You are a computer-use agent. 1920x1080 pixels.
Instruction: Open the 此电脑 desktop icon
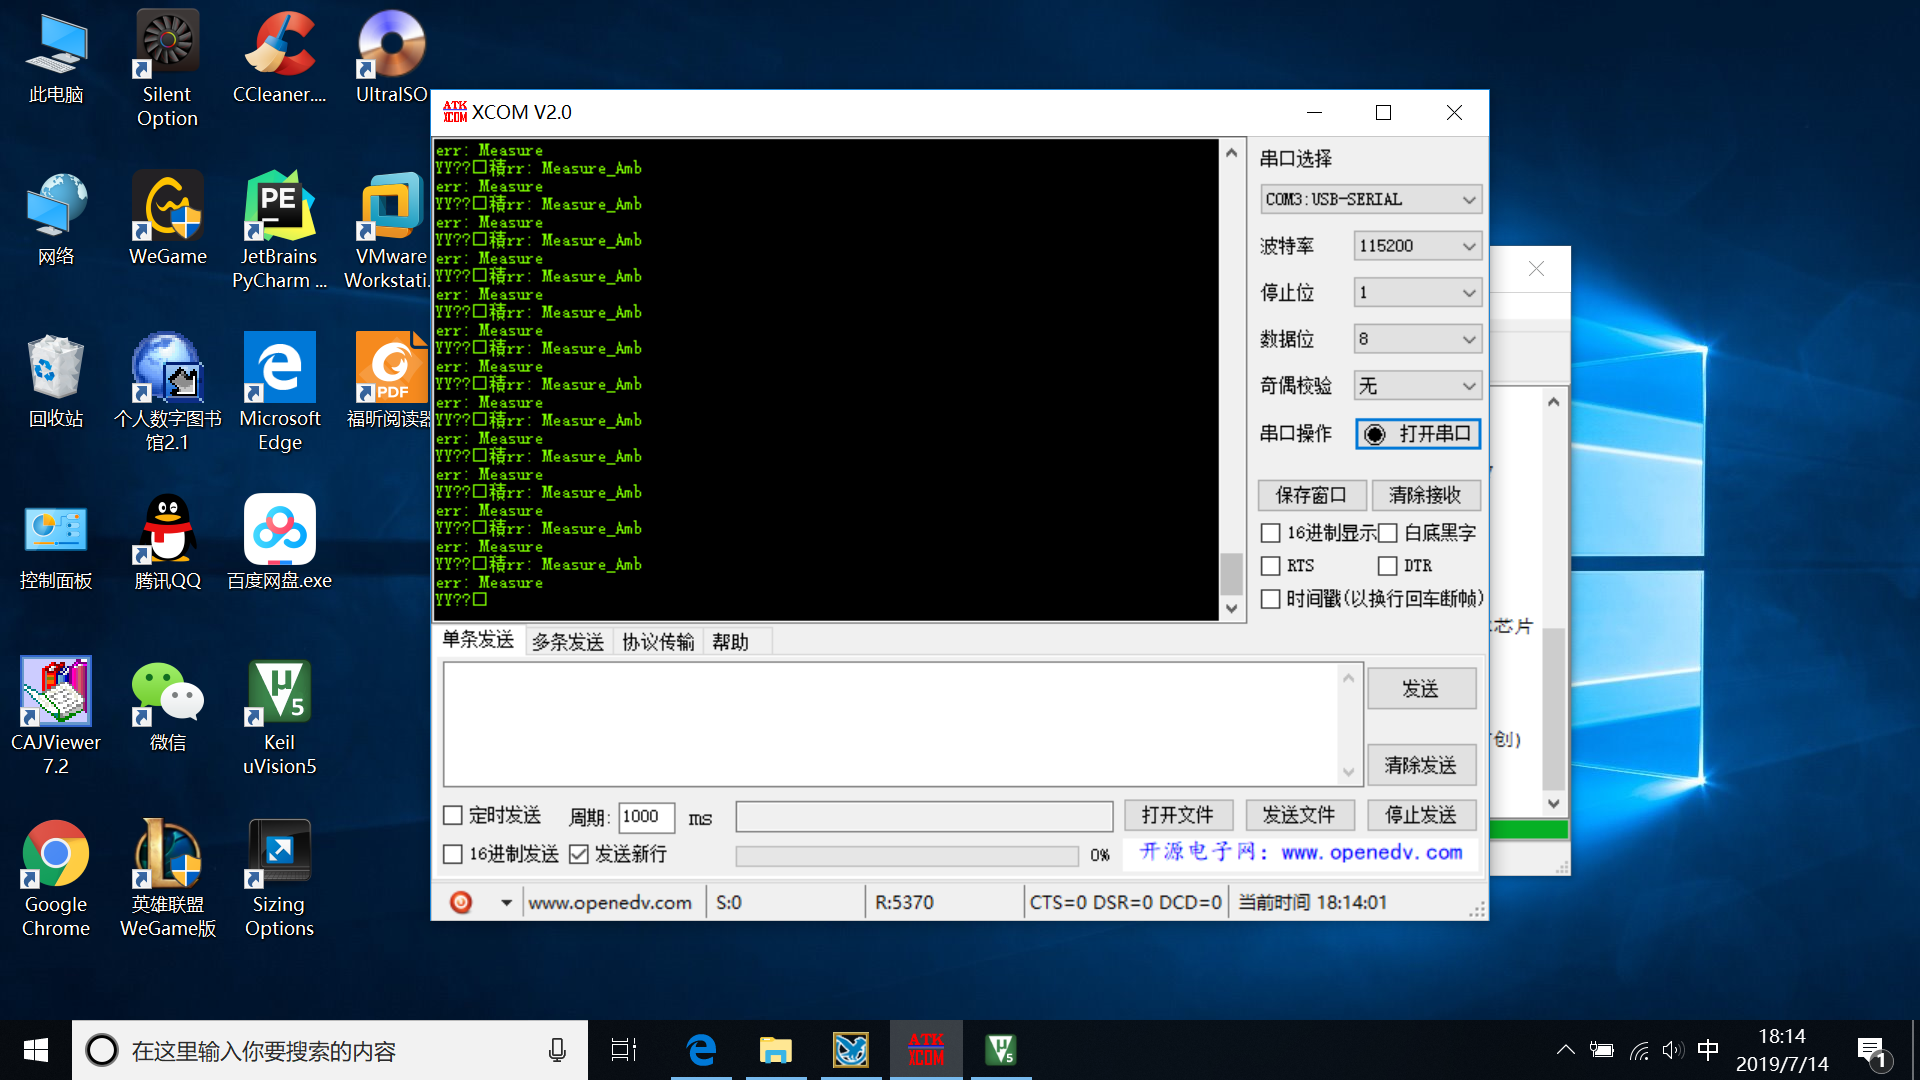tap(56, 58)
